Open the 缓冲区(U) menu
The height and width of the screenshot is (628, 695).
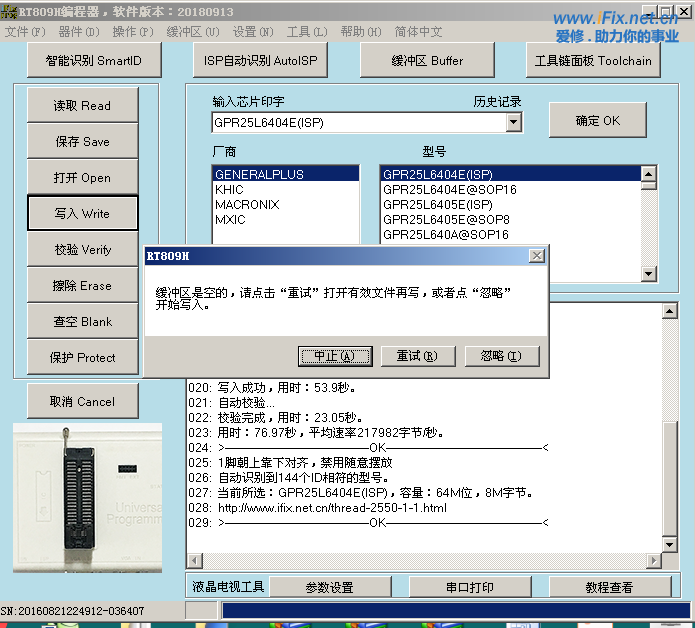tap(193, 32)
